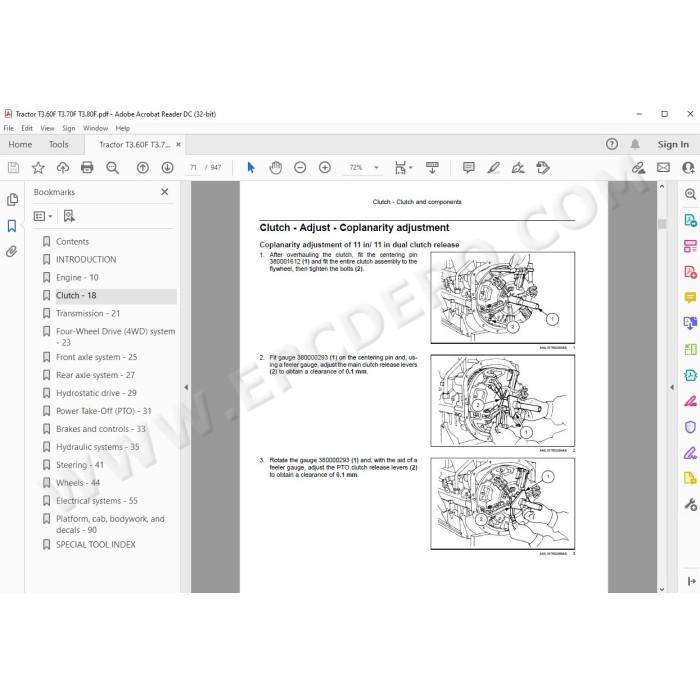Activate the Selection arrow tool
700x700 pixels.
[x=251, y=168]
